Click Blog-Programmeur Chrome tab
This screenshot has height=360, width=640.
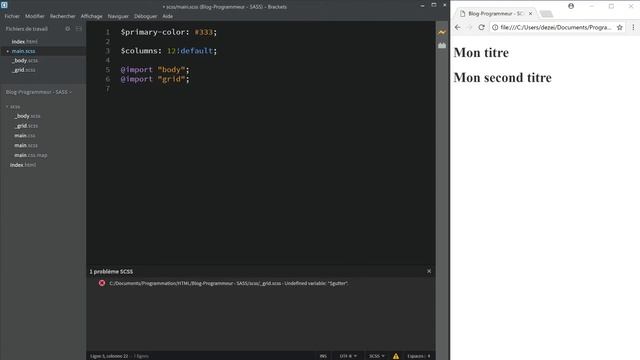(x=496, y=13)
